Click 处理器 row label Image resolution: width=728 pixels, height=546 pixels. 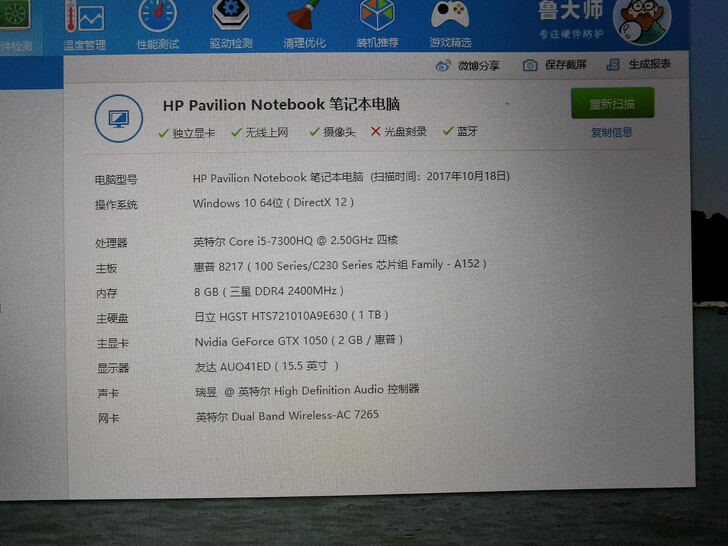click(x=111, y=243)
